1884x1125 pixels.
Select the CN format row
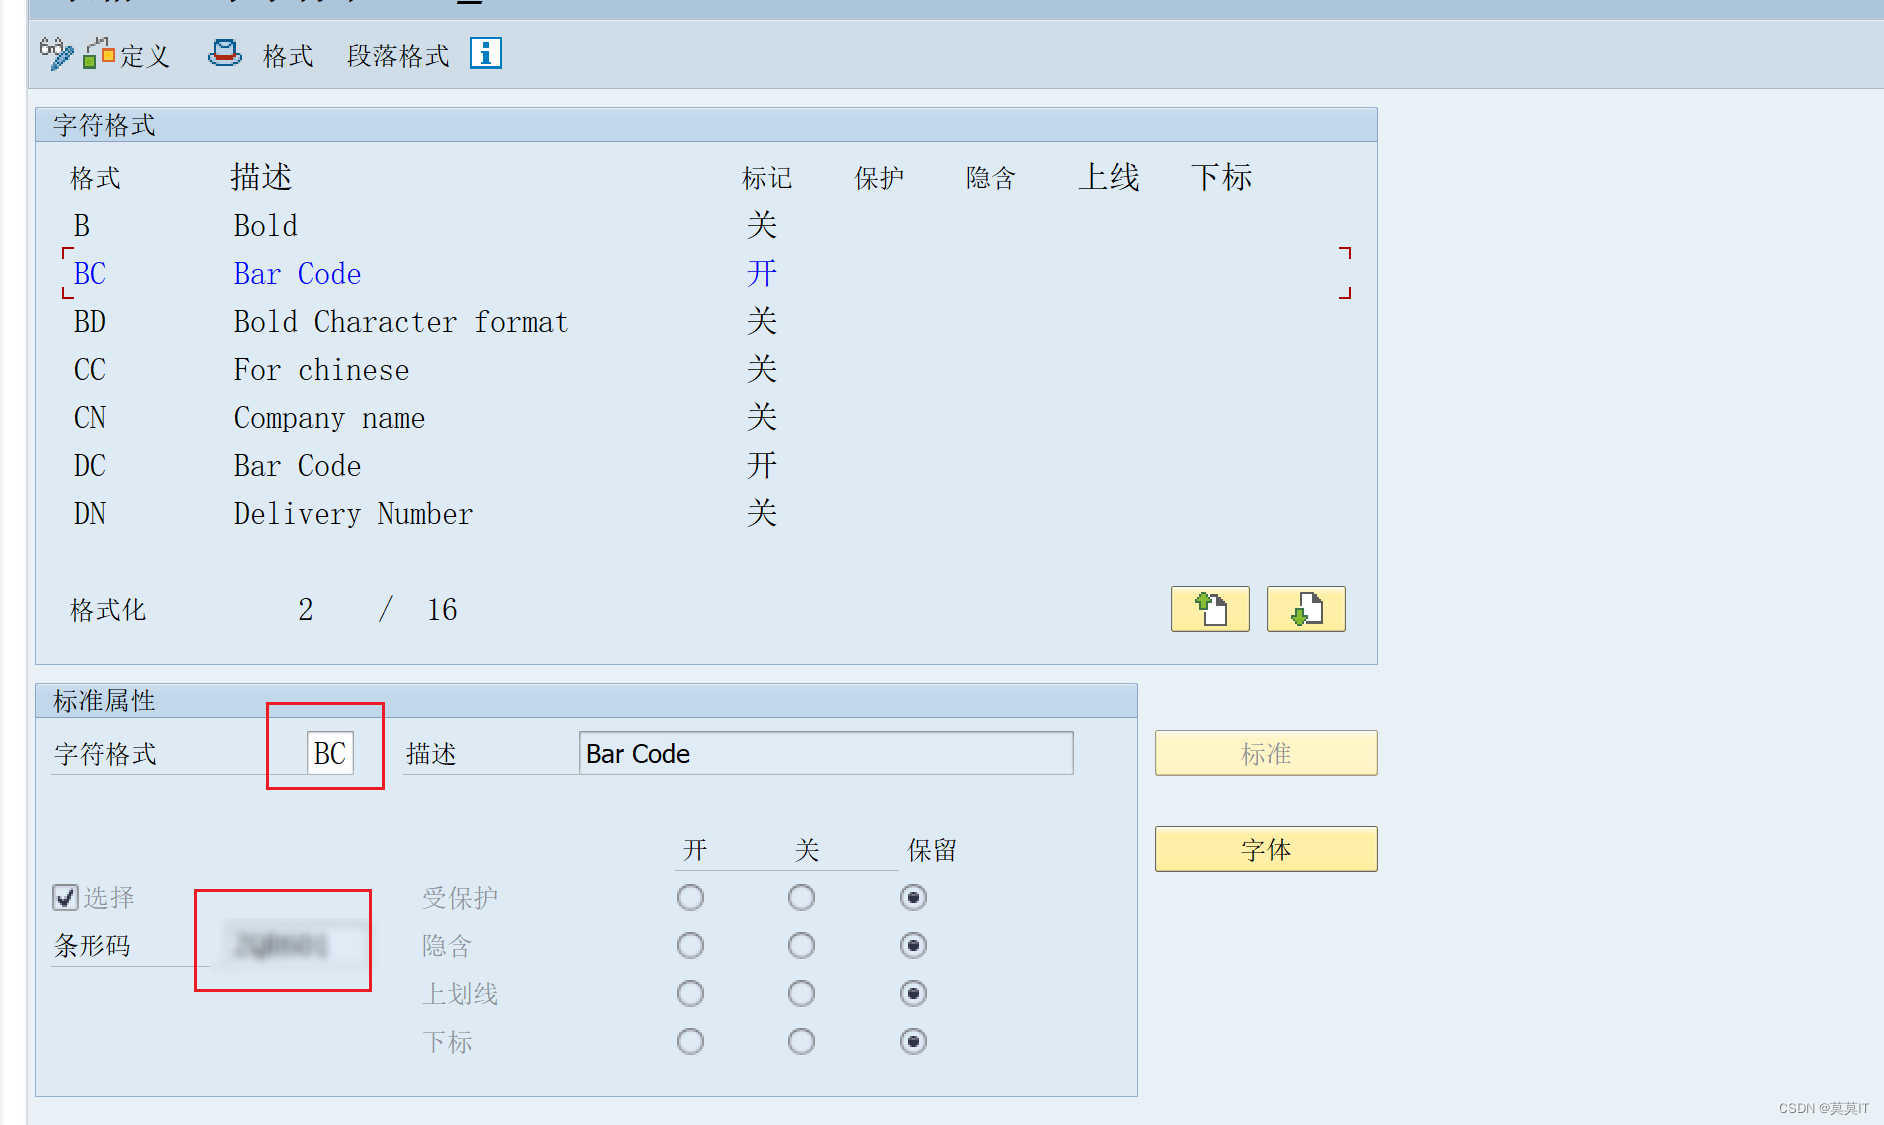[x=706, y=418]
